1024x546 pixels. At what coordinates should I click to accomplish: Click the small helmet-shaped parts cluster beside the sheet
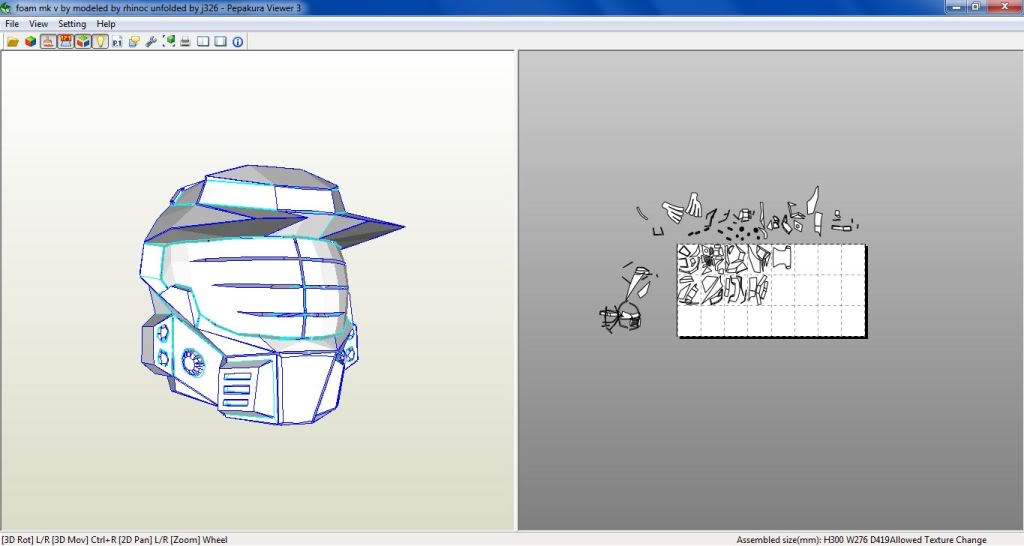[x=620, y=319]
